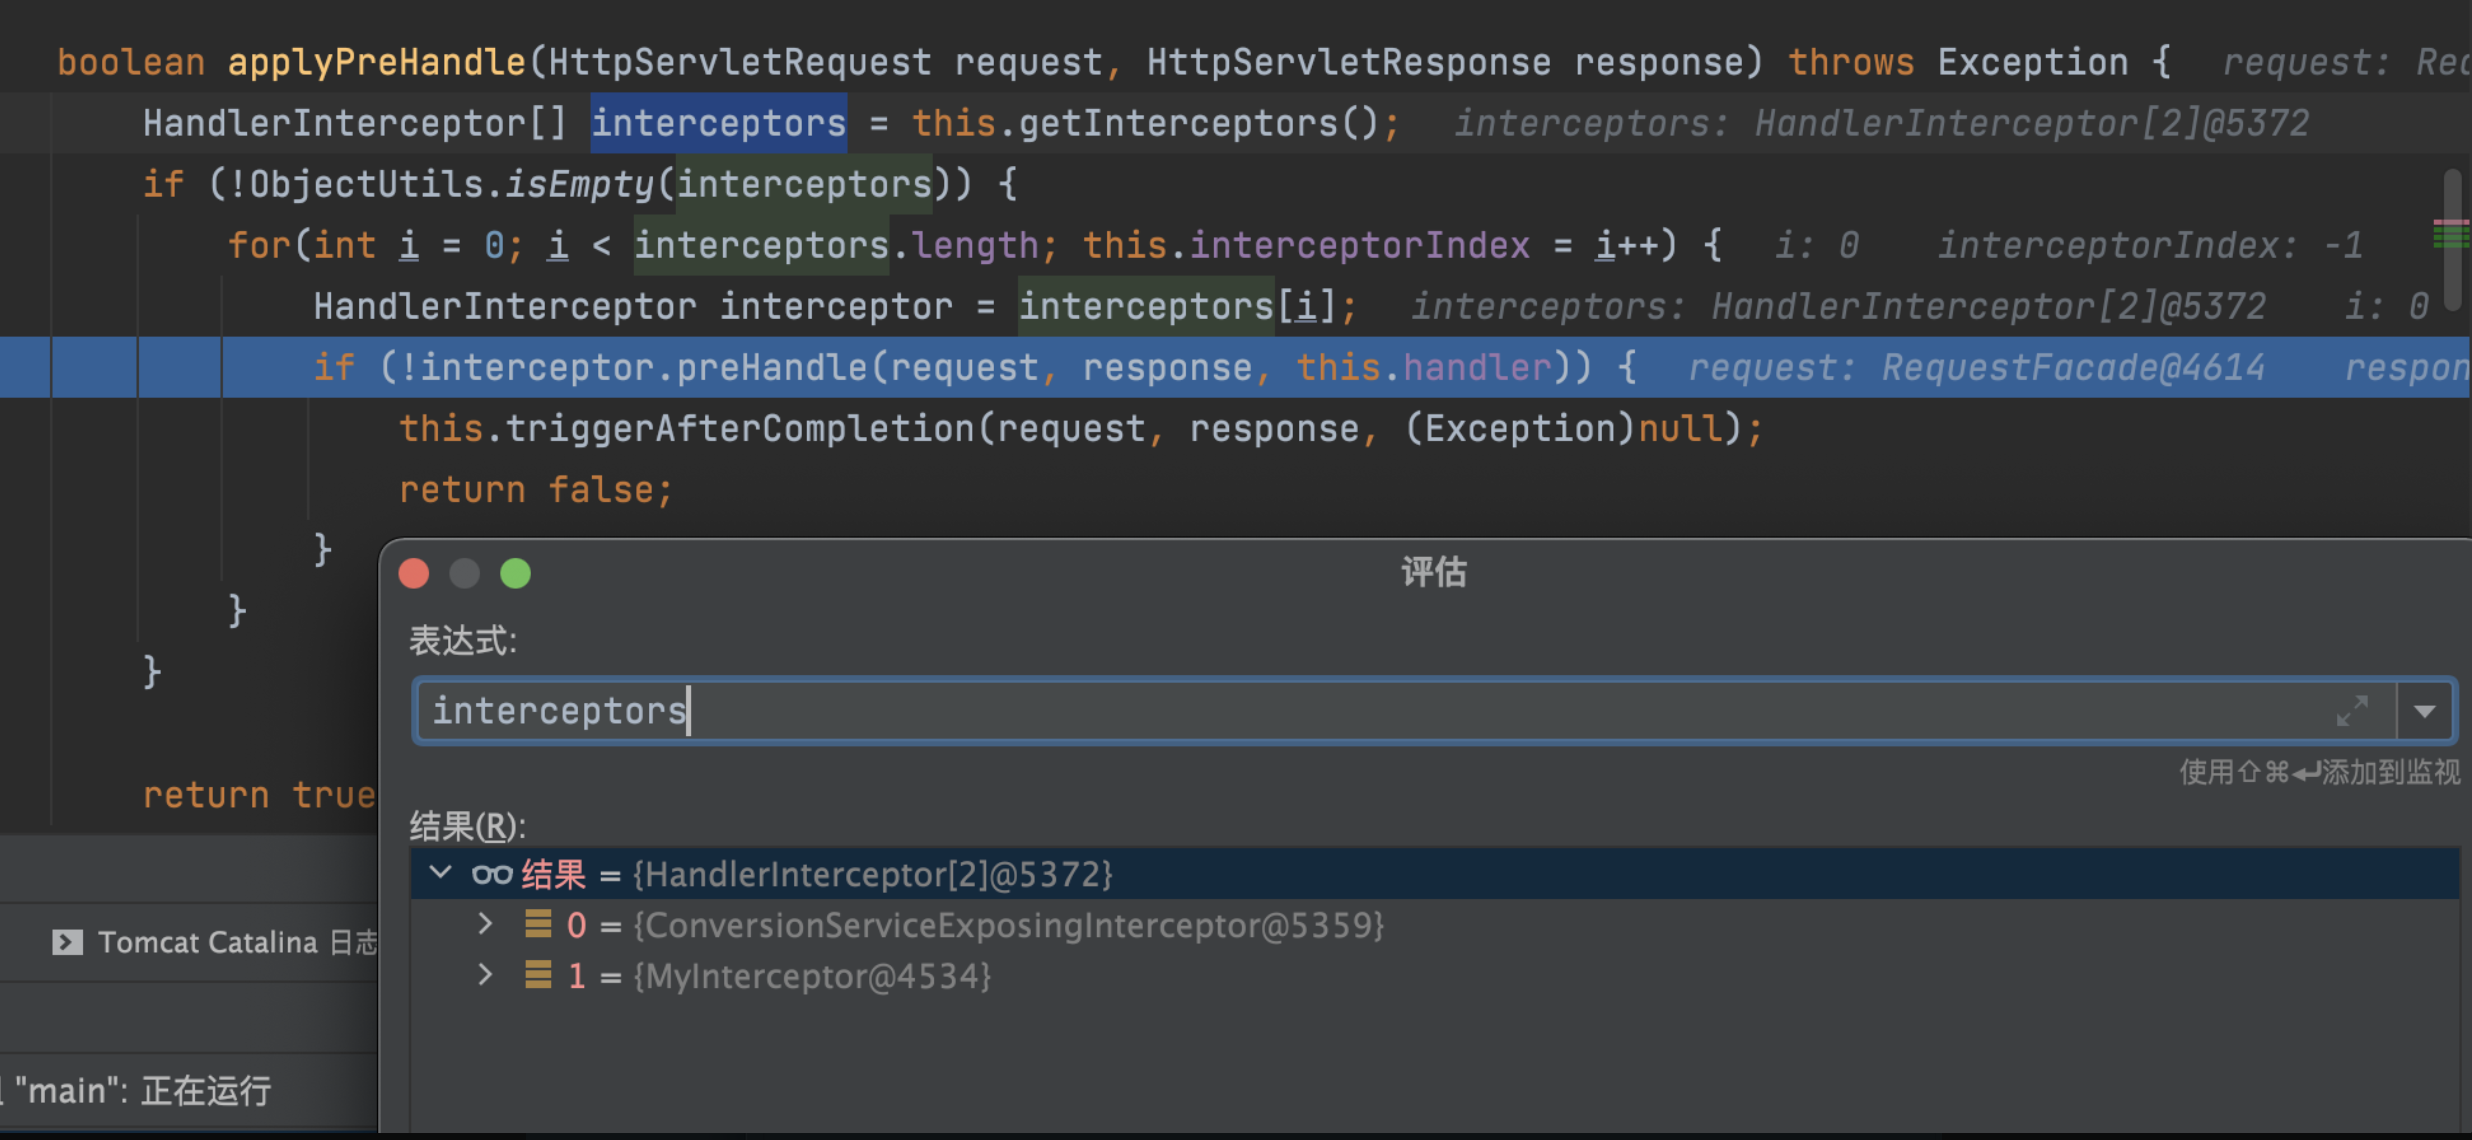Expand array element 1 MyInterceptor
2472x1140 pixels.
coord(486,975)
